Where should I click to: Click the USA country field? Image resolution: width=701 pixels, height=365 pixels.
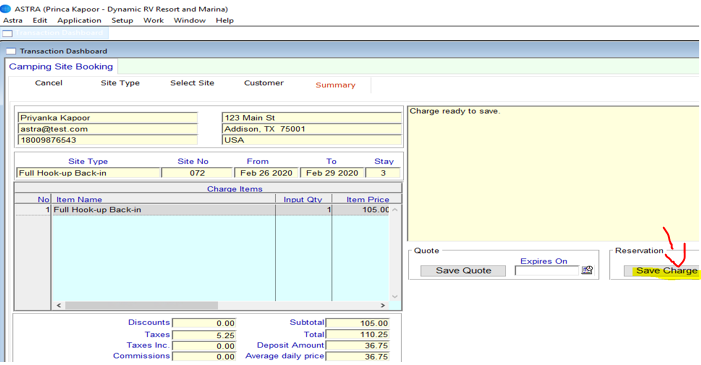click(x=312, y=140)
